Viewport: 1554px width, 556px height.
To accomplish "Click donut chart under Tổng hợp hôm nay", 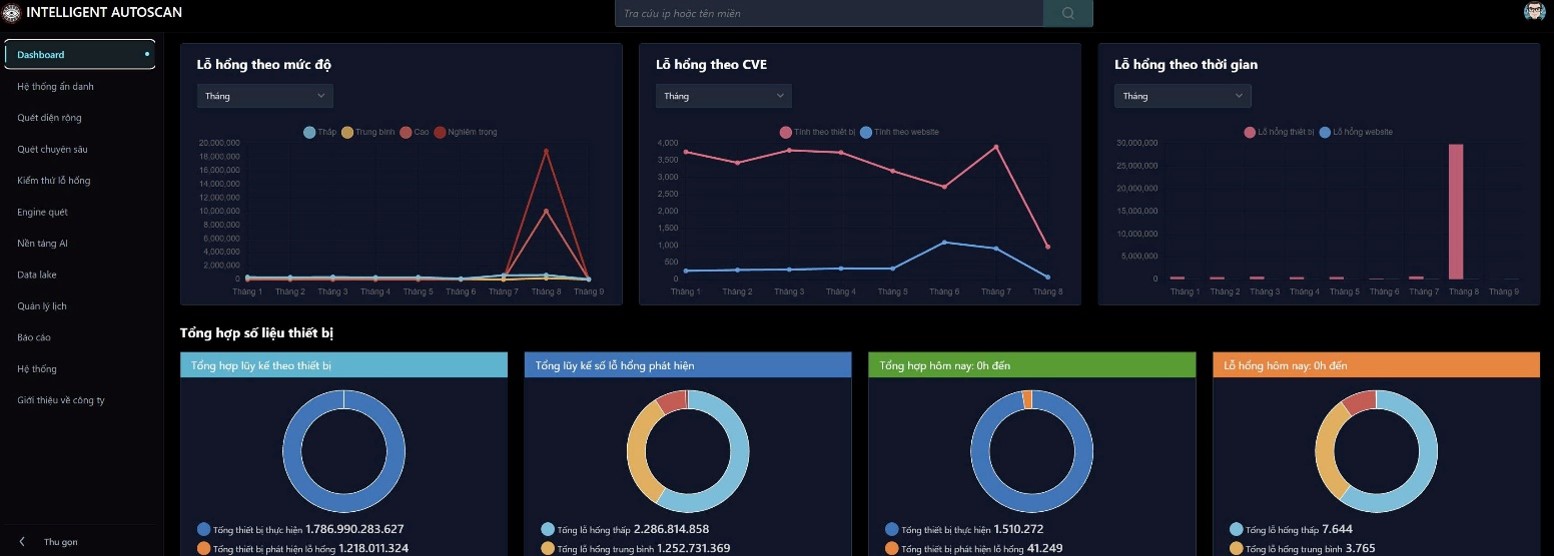I will tap(1032, 451).
